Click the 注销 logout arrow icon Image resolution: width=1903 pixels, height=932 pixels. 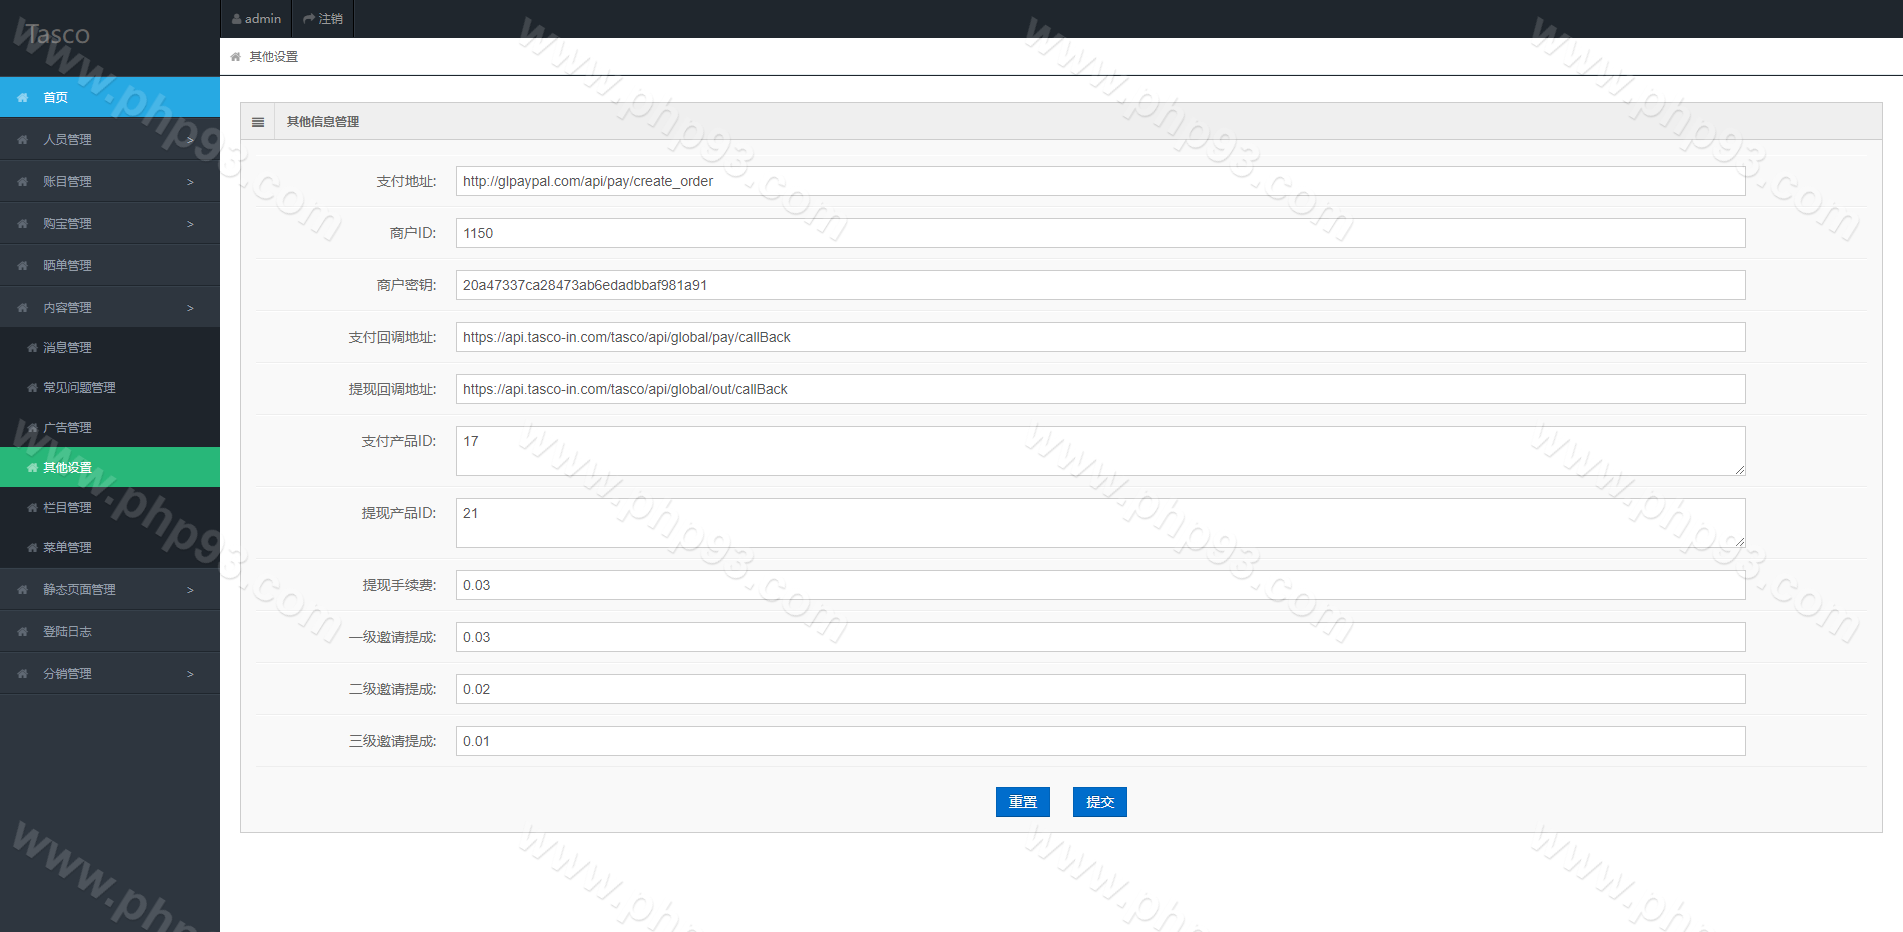[309, 19]
